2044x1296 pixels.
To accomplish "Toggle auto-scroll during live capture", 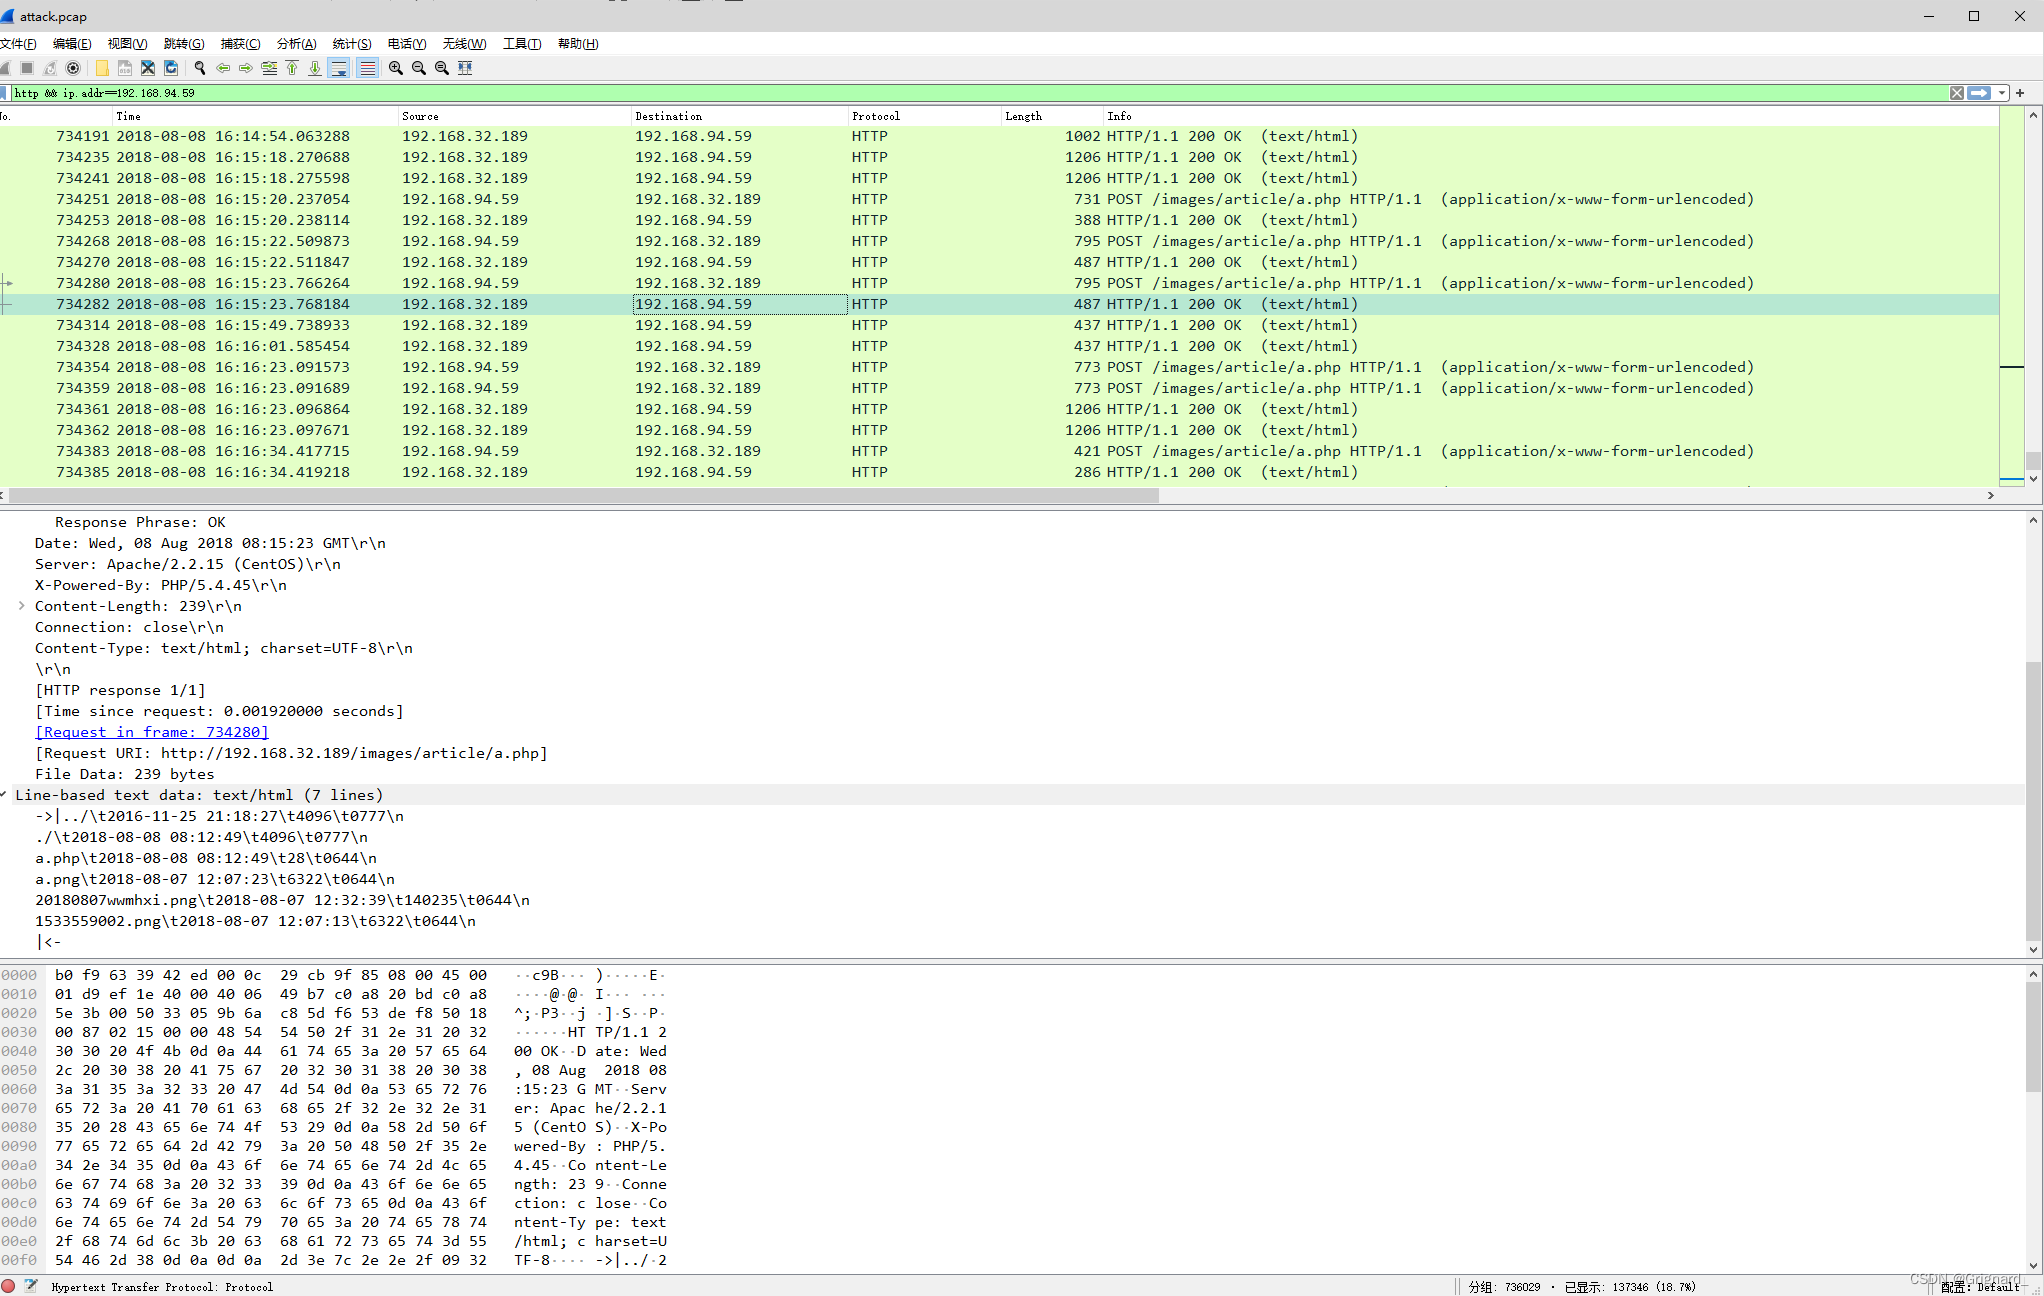I will (339, 68).
